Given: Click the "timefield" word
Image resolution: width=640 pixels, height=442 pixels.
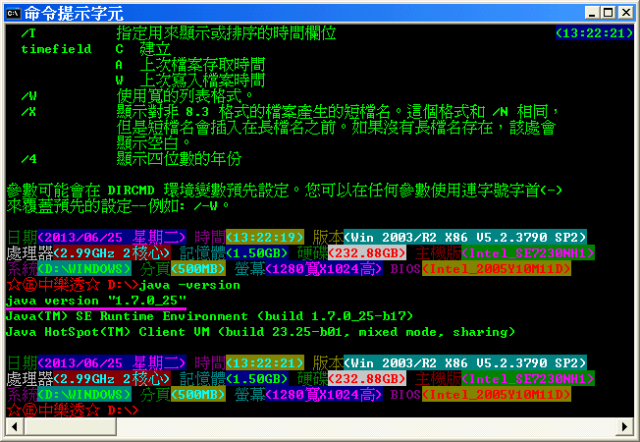Looking at the screenshot, I should [x=56, y=49].
